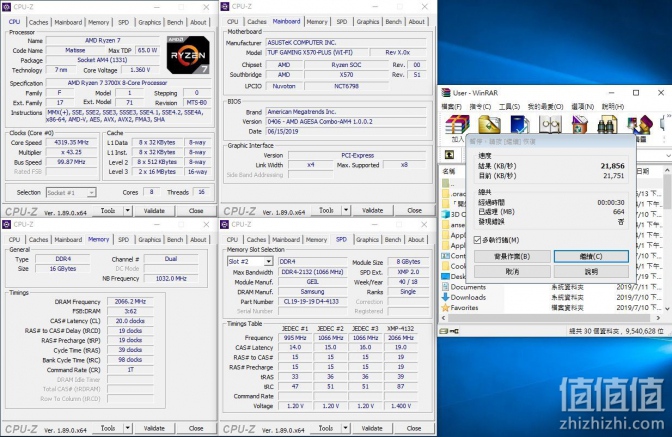
Task: Click the Add archive icon in WinRAR toolbar
Action: (x=457, y=125)
